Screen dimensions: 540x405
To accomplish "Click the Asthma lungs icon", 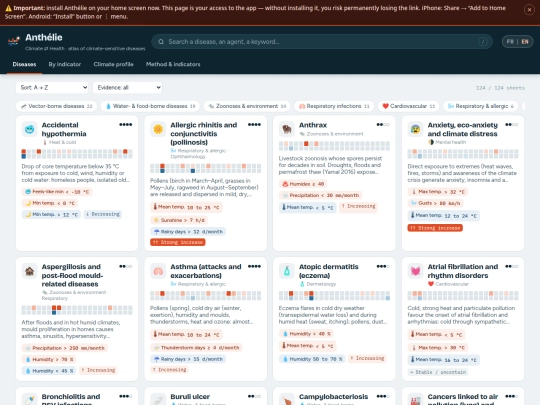I will pos(158,271).
